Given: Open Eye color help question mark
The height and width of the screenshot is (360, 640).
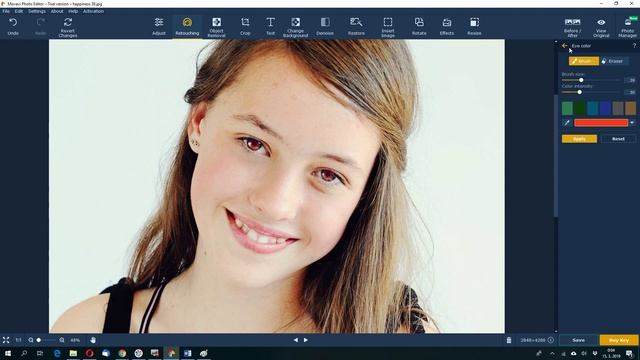Looking at the screenshot, I should coord(634,46).
